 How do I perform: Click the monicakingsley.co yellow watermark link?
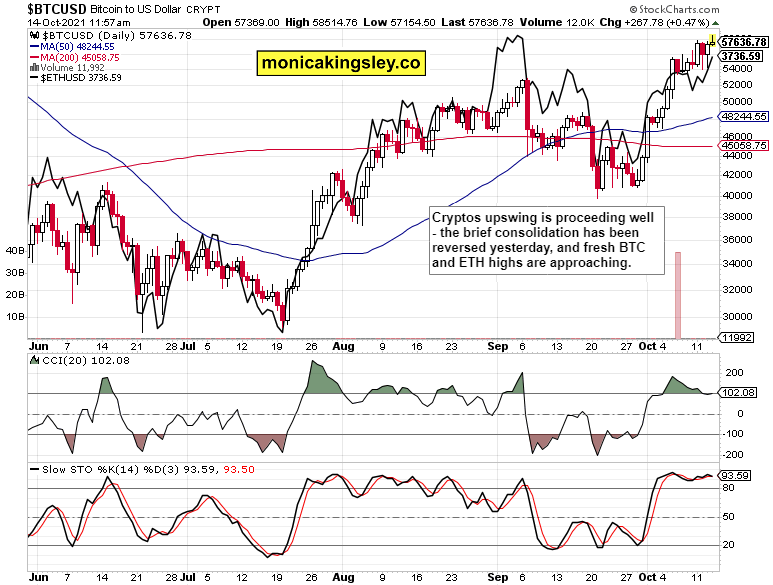click(339, 63)
